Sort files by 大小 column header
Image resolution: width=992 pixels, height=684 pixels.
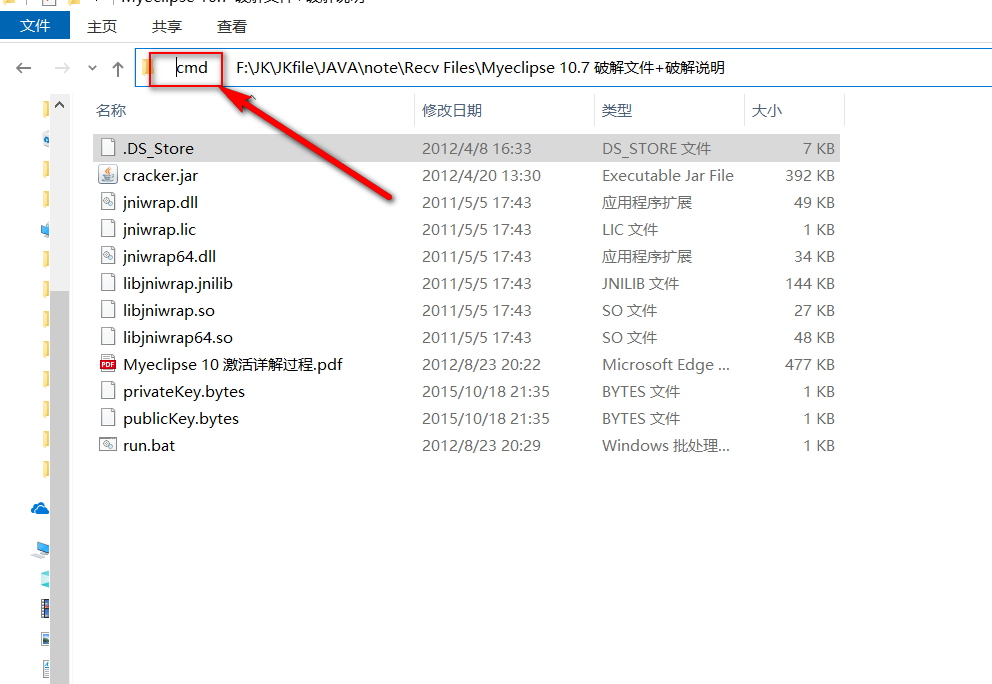point(767,111)
